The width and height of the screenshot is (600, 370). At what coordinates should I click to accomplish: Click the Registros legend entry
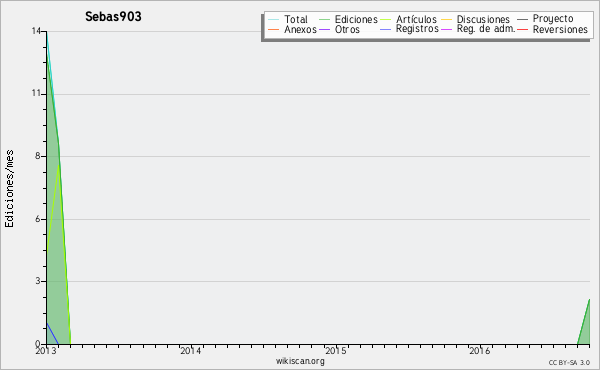pyautogui.click(x=409, y=29)
